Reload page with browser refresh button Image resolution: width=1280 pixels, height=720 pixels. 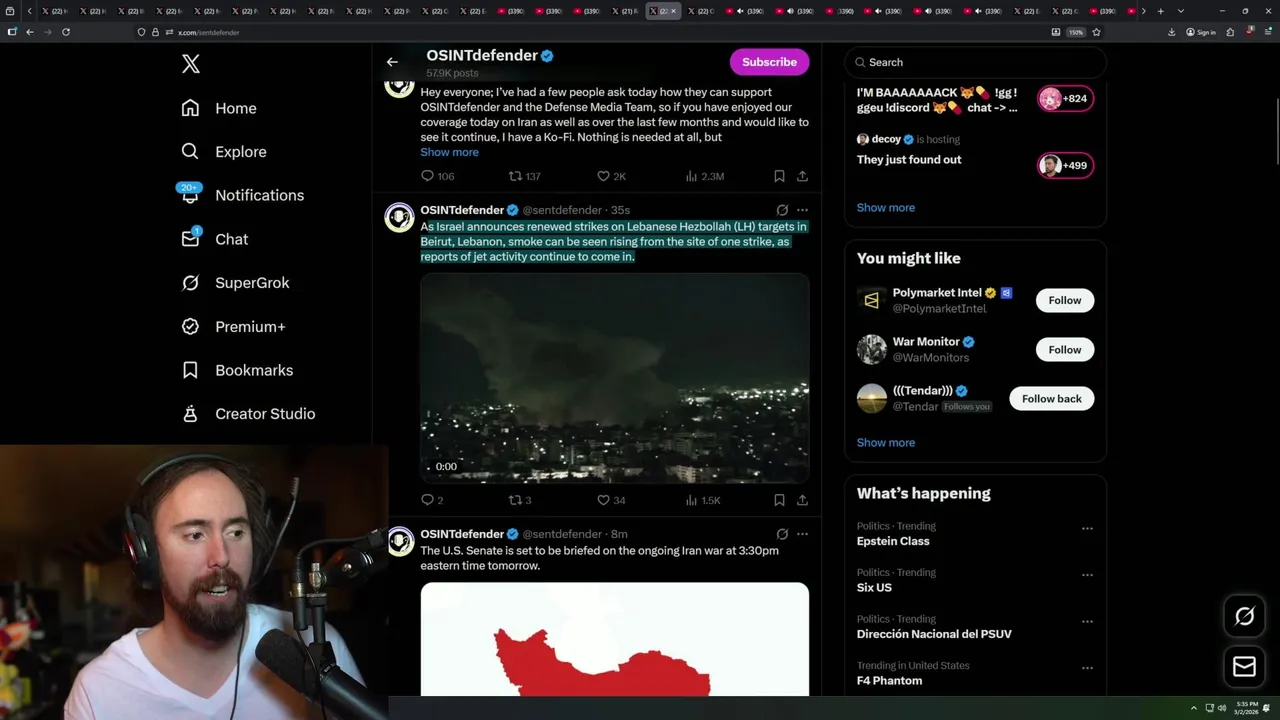tap(66, 32)
